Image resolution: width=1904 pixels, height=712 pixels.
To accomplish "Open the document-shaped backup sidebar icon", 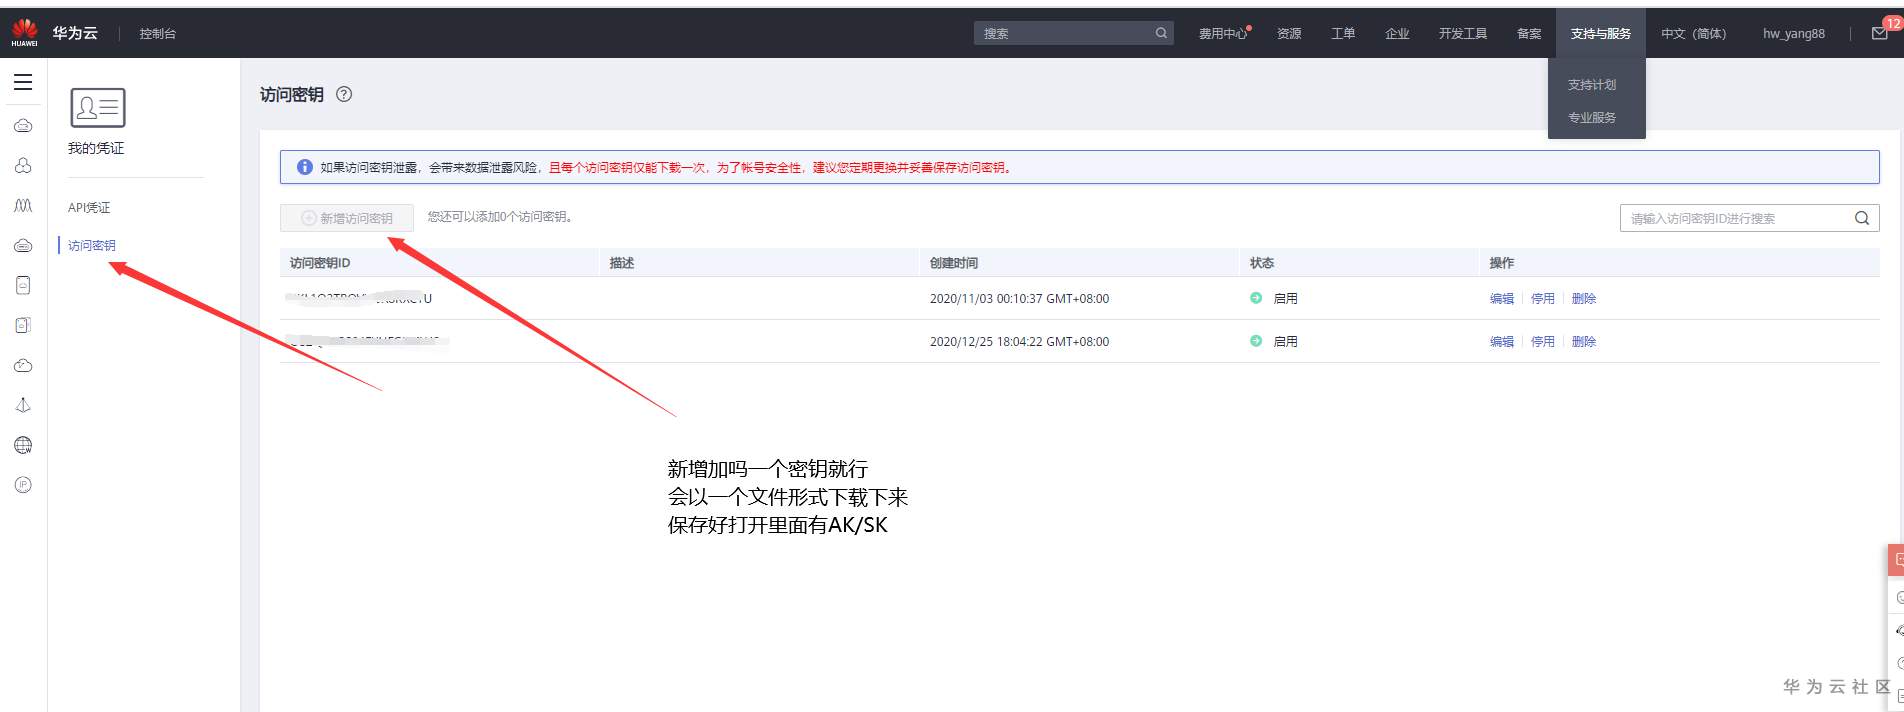I will pyautogui.click(x=23, y=325).
